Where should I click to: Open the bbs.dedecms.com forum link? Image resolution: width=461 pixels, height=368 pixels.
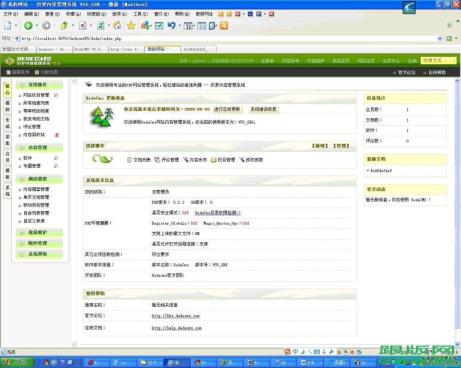coord(176,316)
